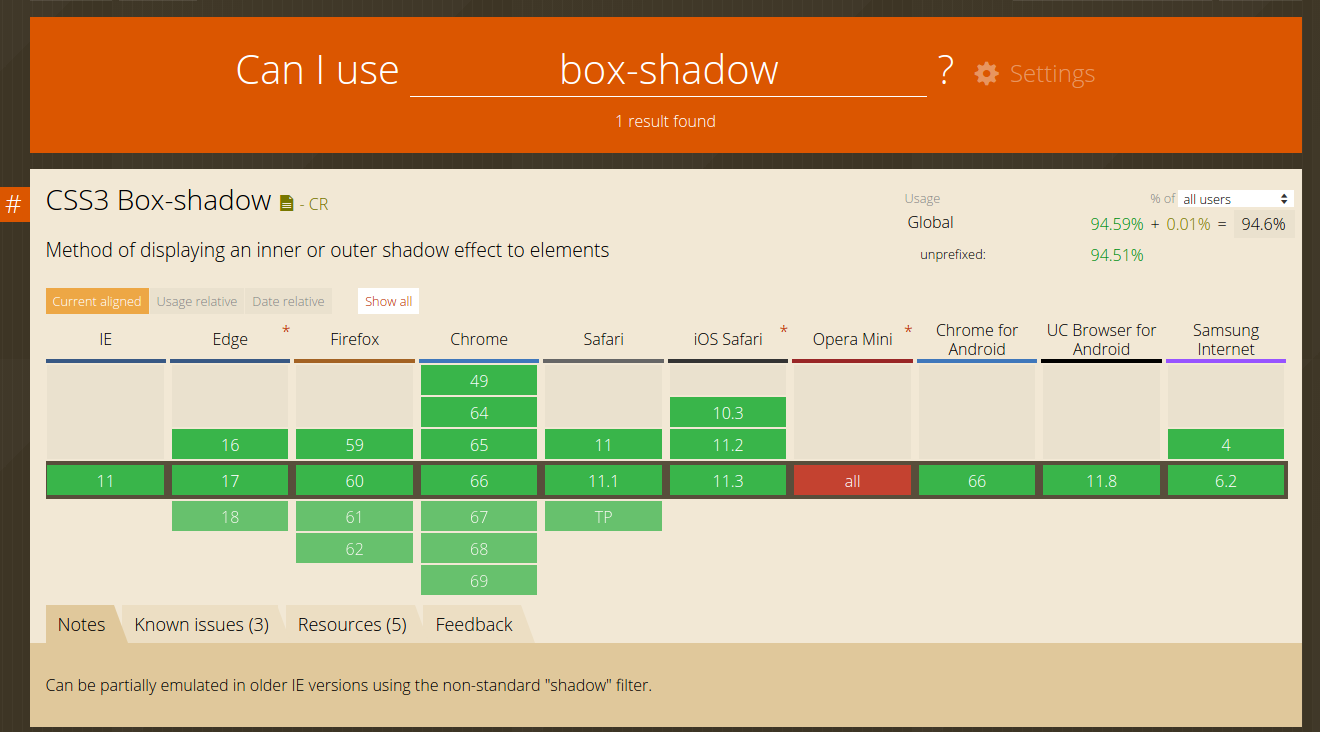This screenshot has height=732, width=1320.
Task: Select the UC Browser 11.8 cell
Action: coord(1101,481)
